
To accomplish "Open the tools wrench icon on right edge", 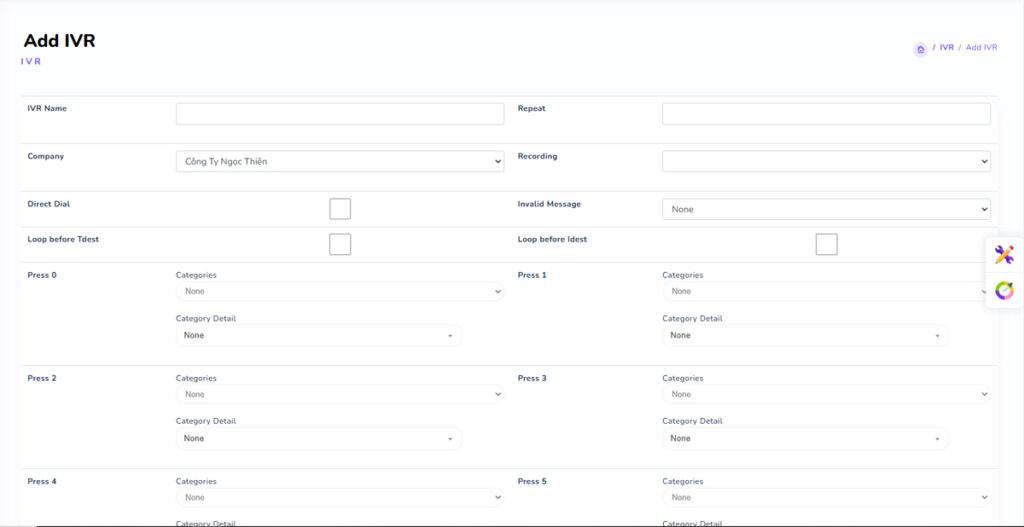I will click(x=1004, y=255).
